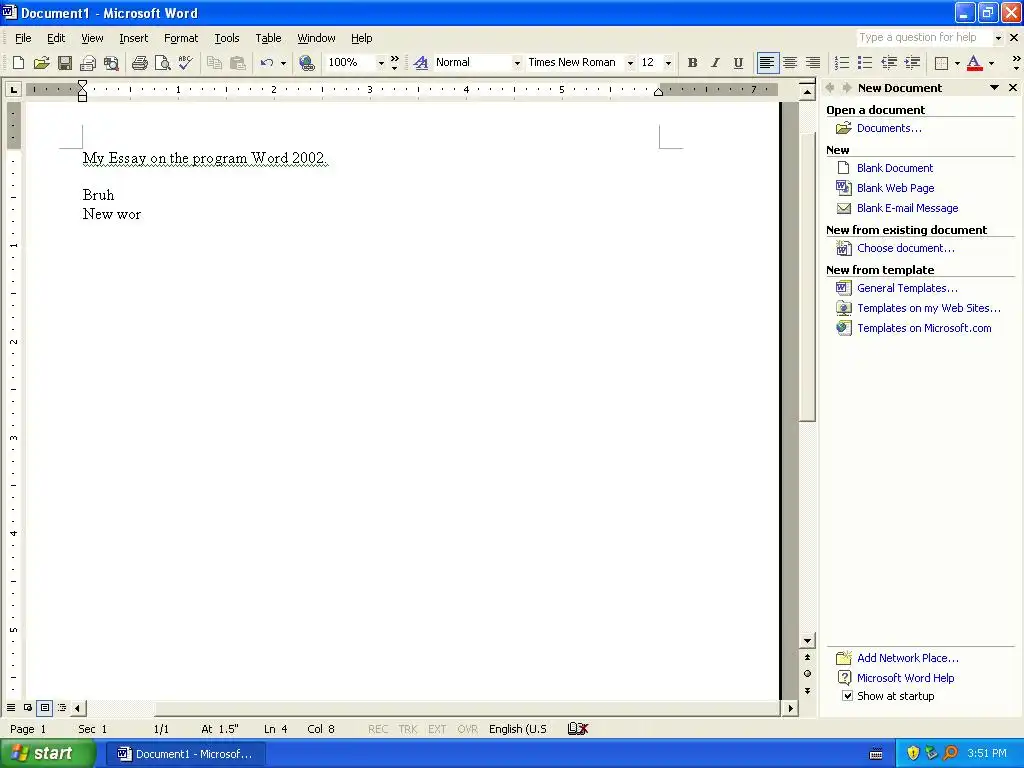Click the E-mail envelope toolbar icon
1024x768 pixels.
click(88, 63)
